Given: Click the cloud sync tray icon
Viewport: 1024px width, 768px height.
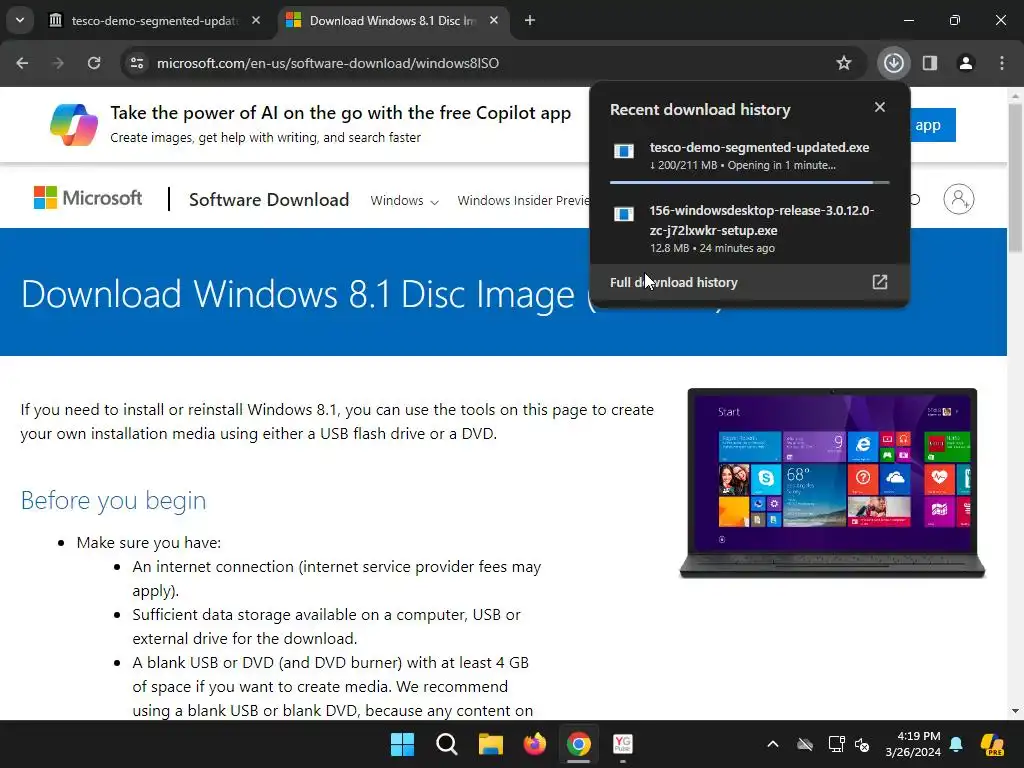Looking at the screenshot, I should coord(805,744).
